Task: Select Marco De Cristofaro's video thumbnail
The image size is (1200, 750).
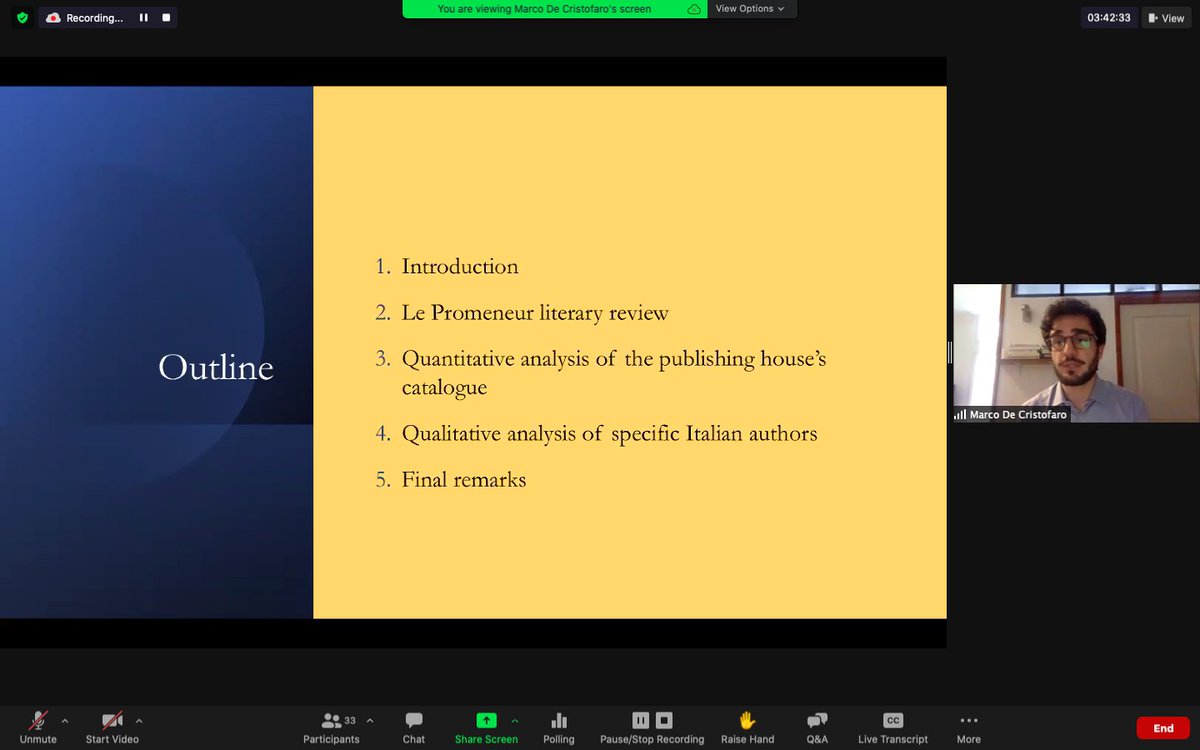Action: (1074, 353)
